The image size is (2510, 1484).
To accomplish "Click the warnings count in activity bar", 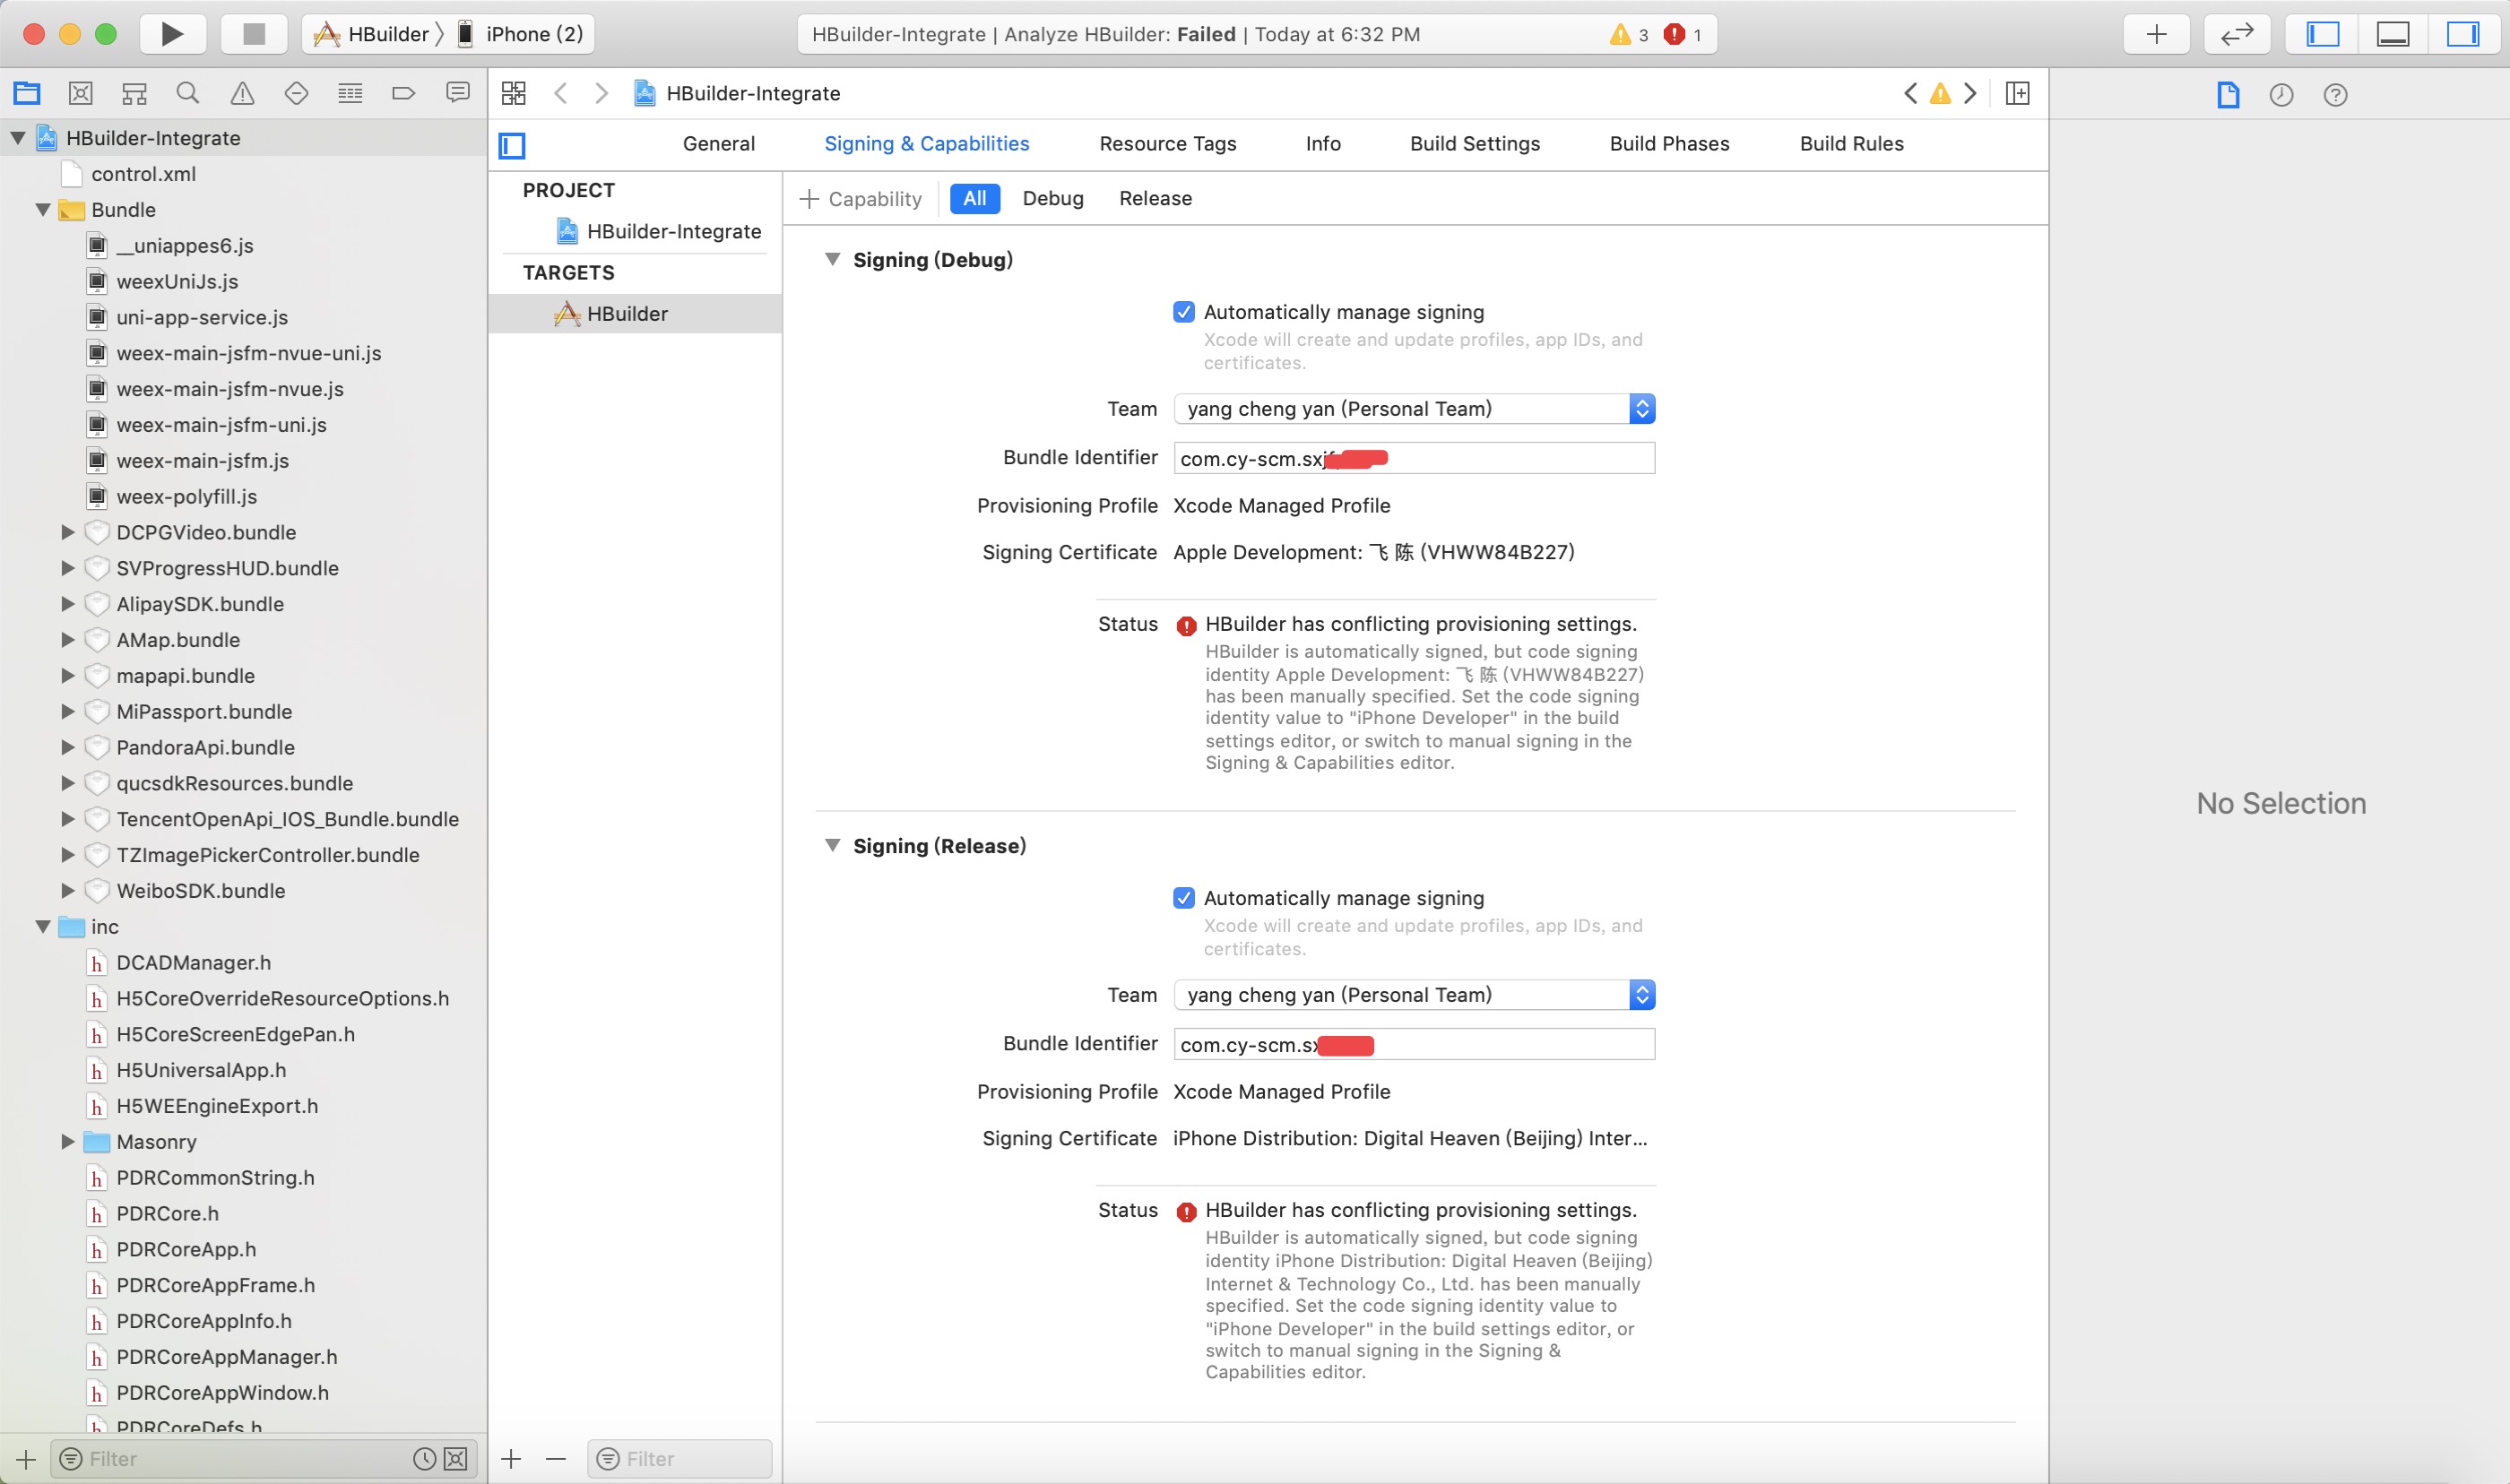I will [x=1628, y=35].
